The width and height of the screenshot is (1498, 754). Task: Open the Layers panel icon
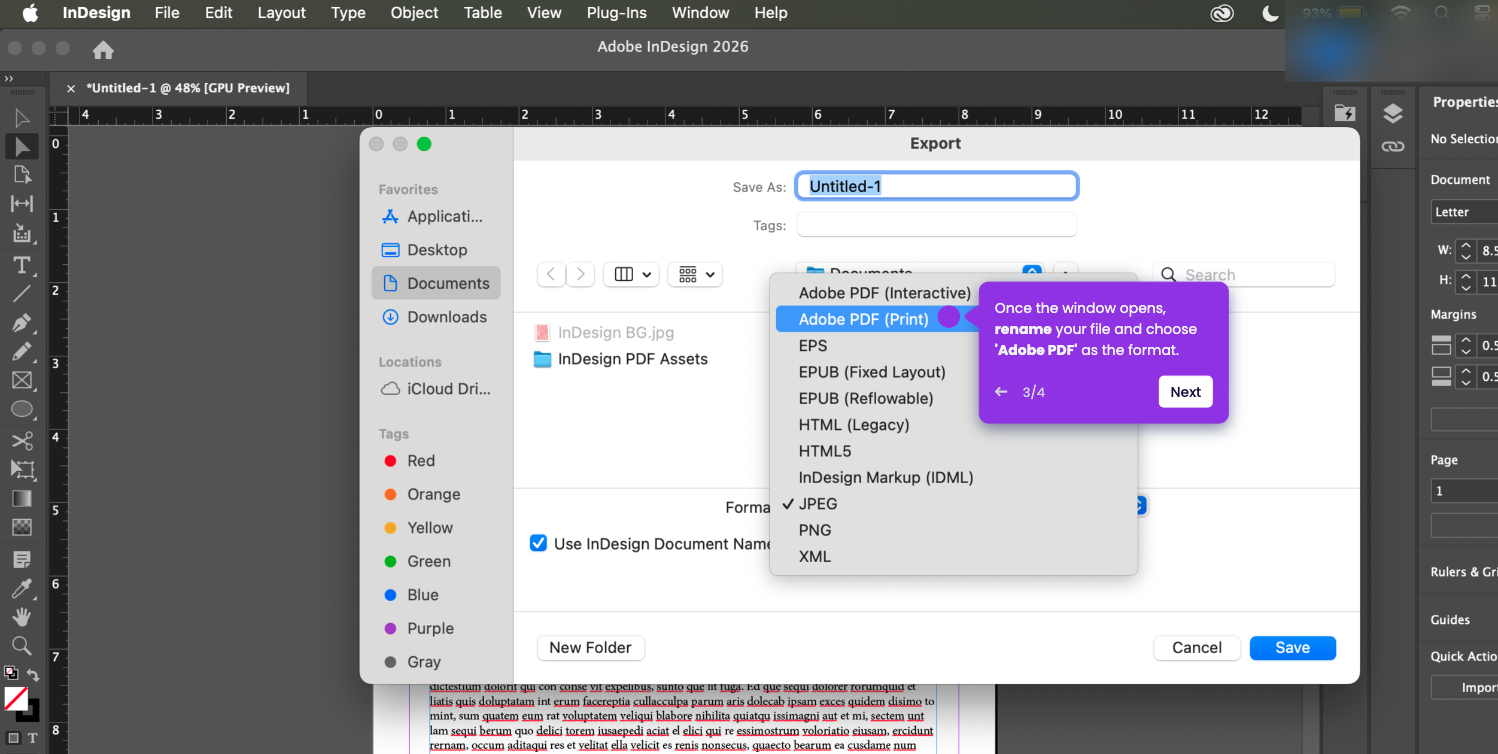pos(1393,113)
